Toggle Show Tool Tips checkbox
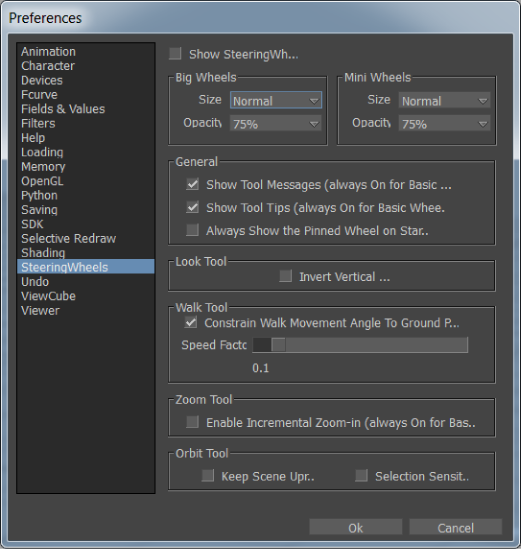The image size is (521, 549). [x=193, y=207]
